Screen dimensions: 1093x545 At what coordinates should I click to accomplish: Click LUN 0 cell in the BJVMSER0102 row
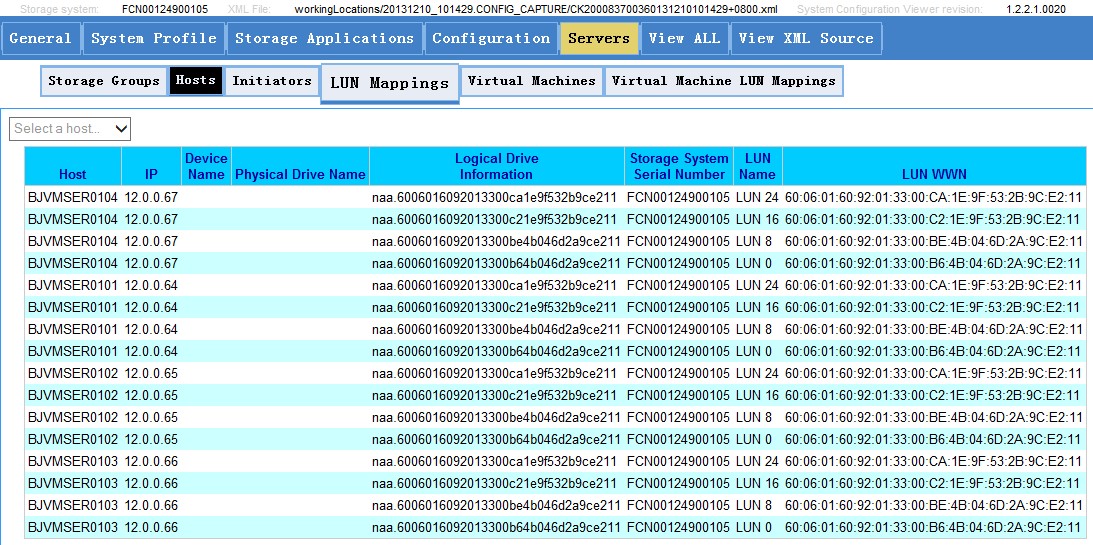(x=754, y=440)
